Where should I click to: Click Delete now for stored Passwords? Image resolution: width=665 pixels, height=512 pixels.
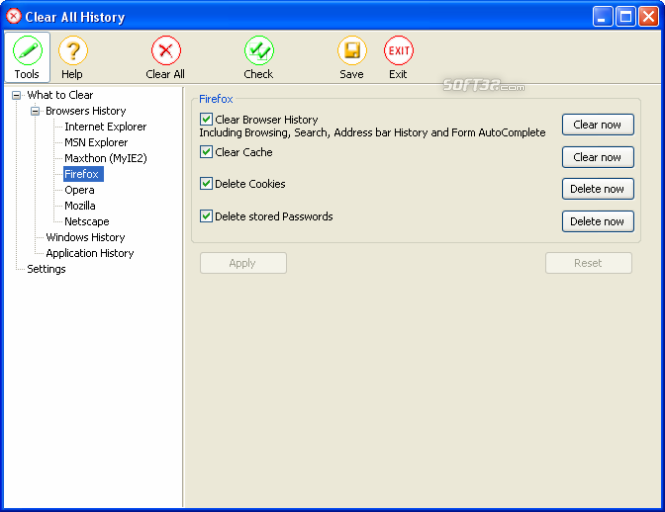[x=598, y=221]
